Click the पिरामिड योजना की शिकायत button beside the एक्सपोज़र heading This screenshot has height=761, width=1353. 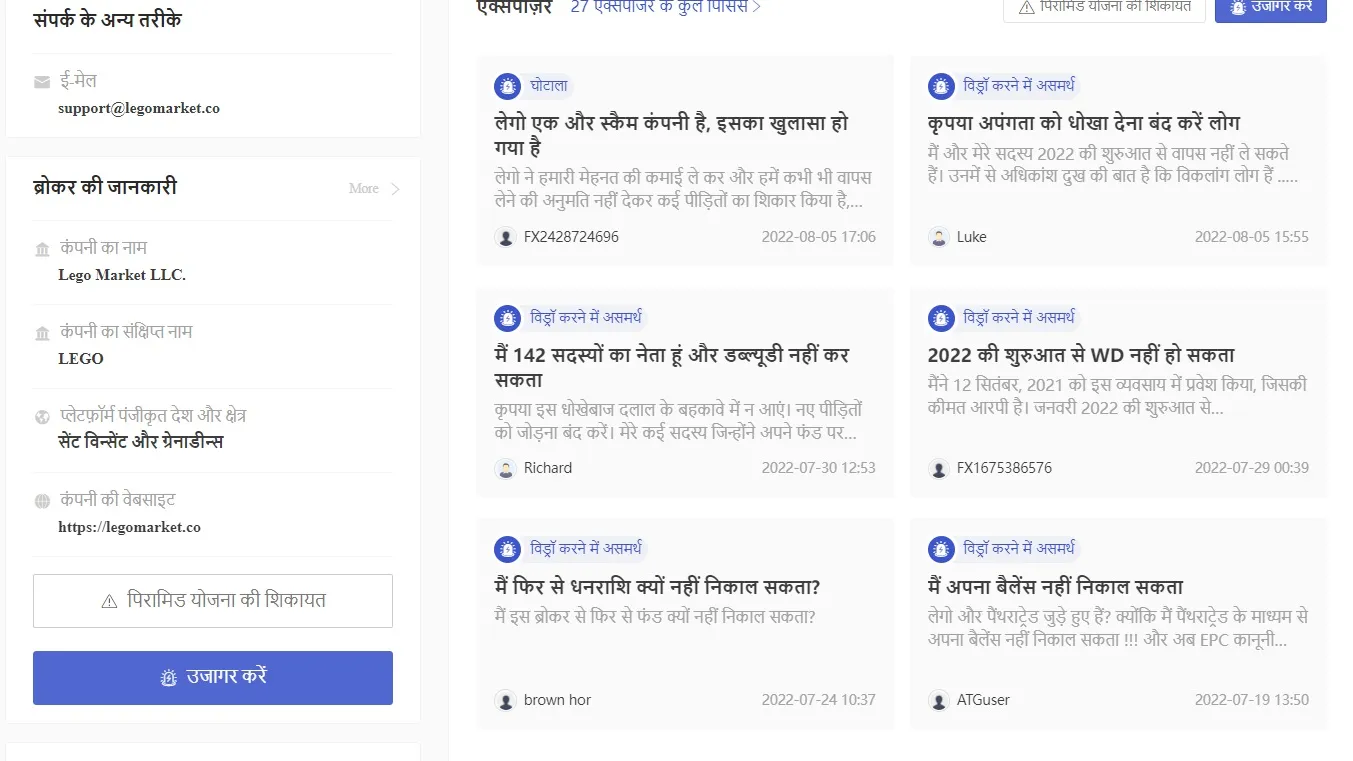pyautogui.click(x=1104, y=8)
